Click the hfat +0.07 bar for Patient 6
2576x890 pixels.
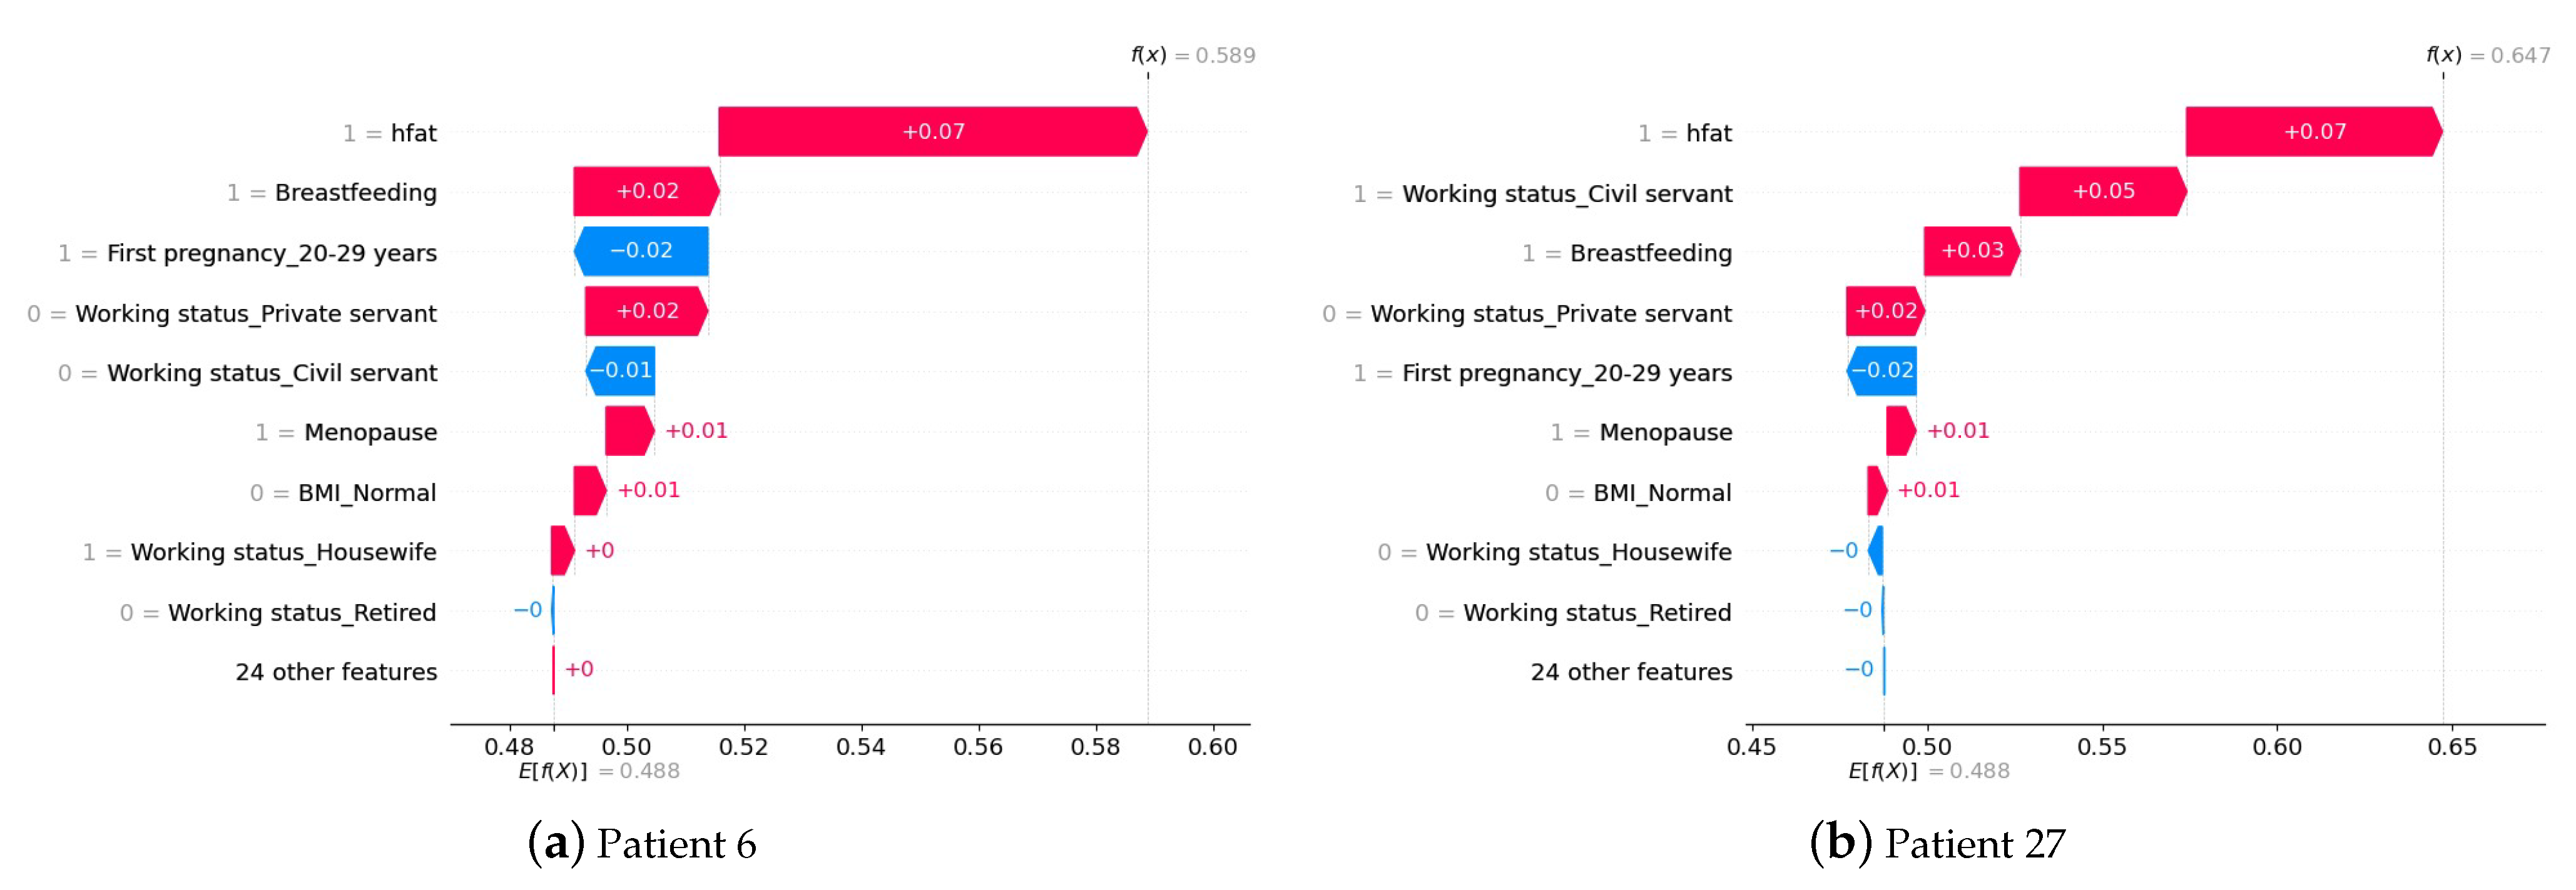pos(931,132)
